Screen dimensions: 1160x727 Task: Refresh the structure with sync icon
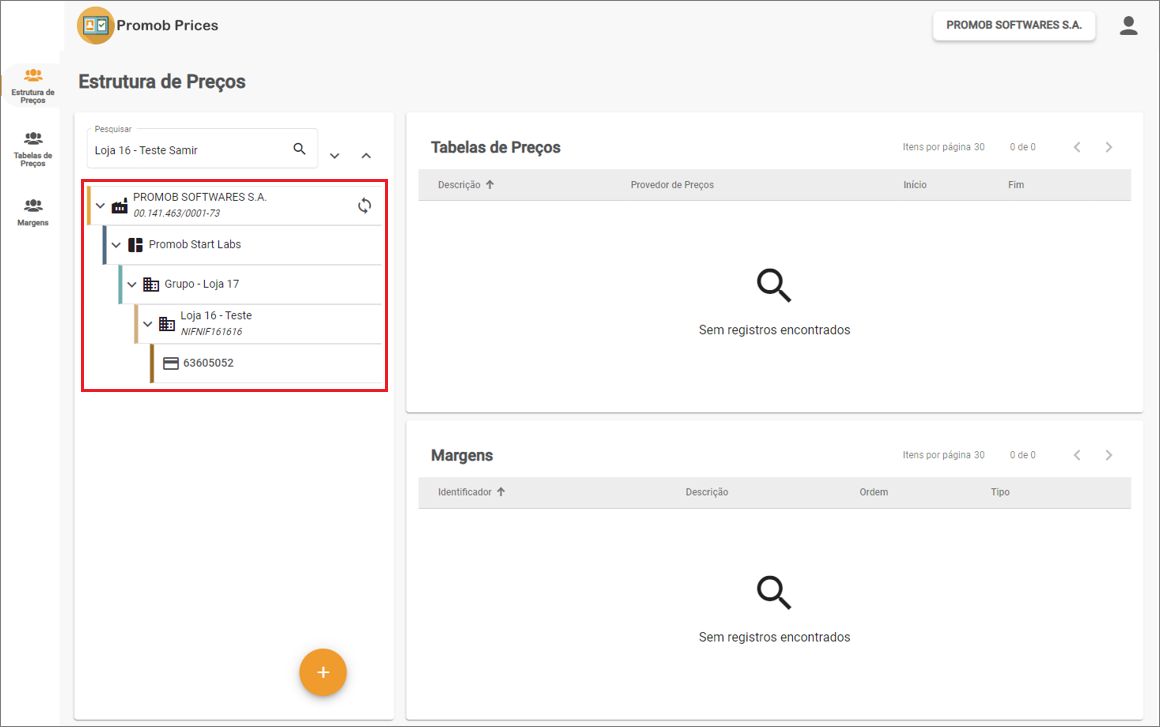point(365,206)
